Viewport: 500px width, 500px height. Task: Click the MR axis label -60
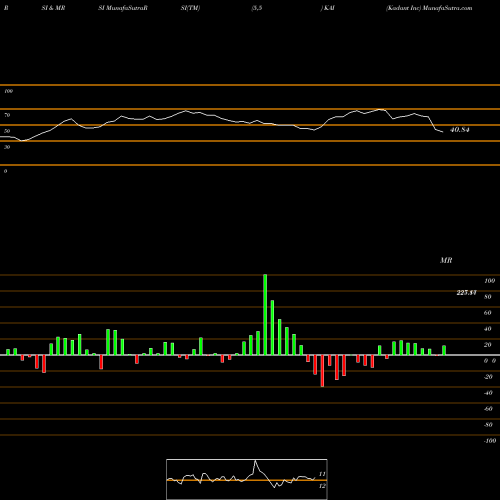click(x=488, y=409)
